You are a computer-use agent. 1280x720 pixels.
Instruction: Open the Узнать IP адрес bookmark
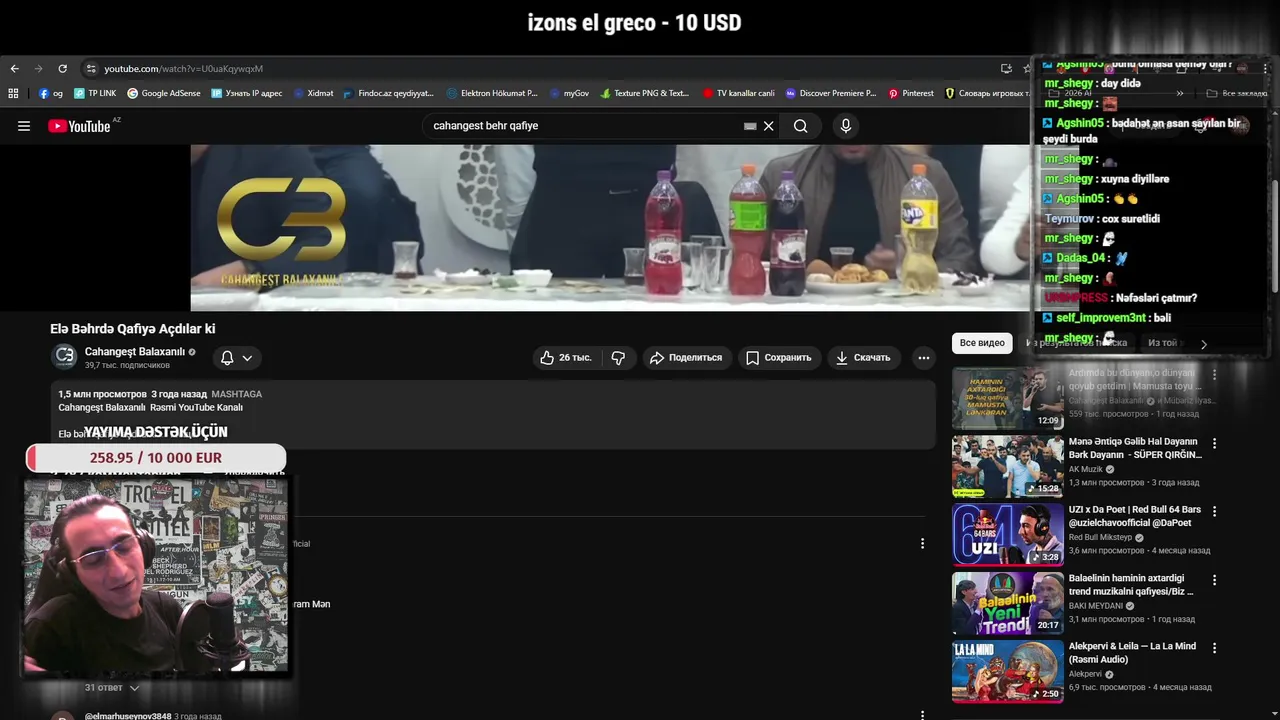coord(246,93)
